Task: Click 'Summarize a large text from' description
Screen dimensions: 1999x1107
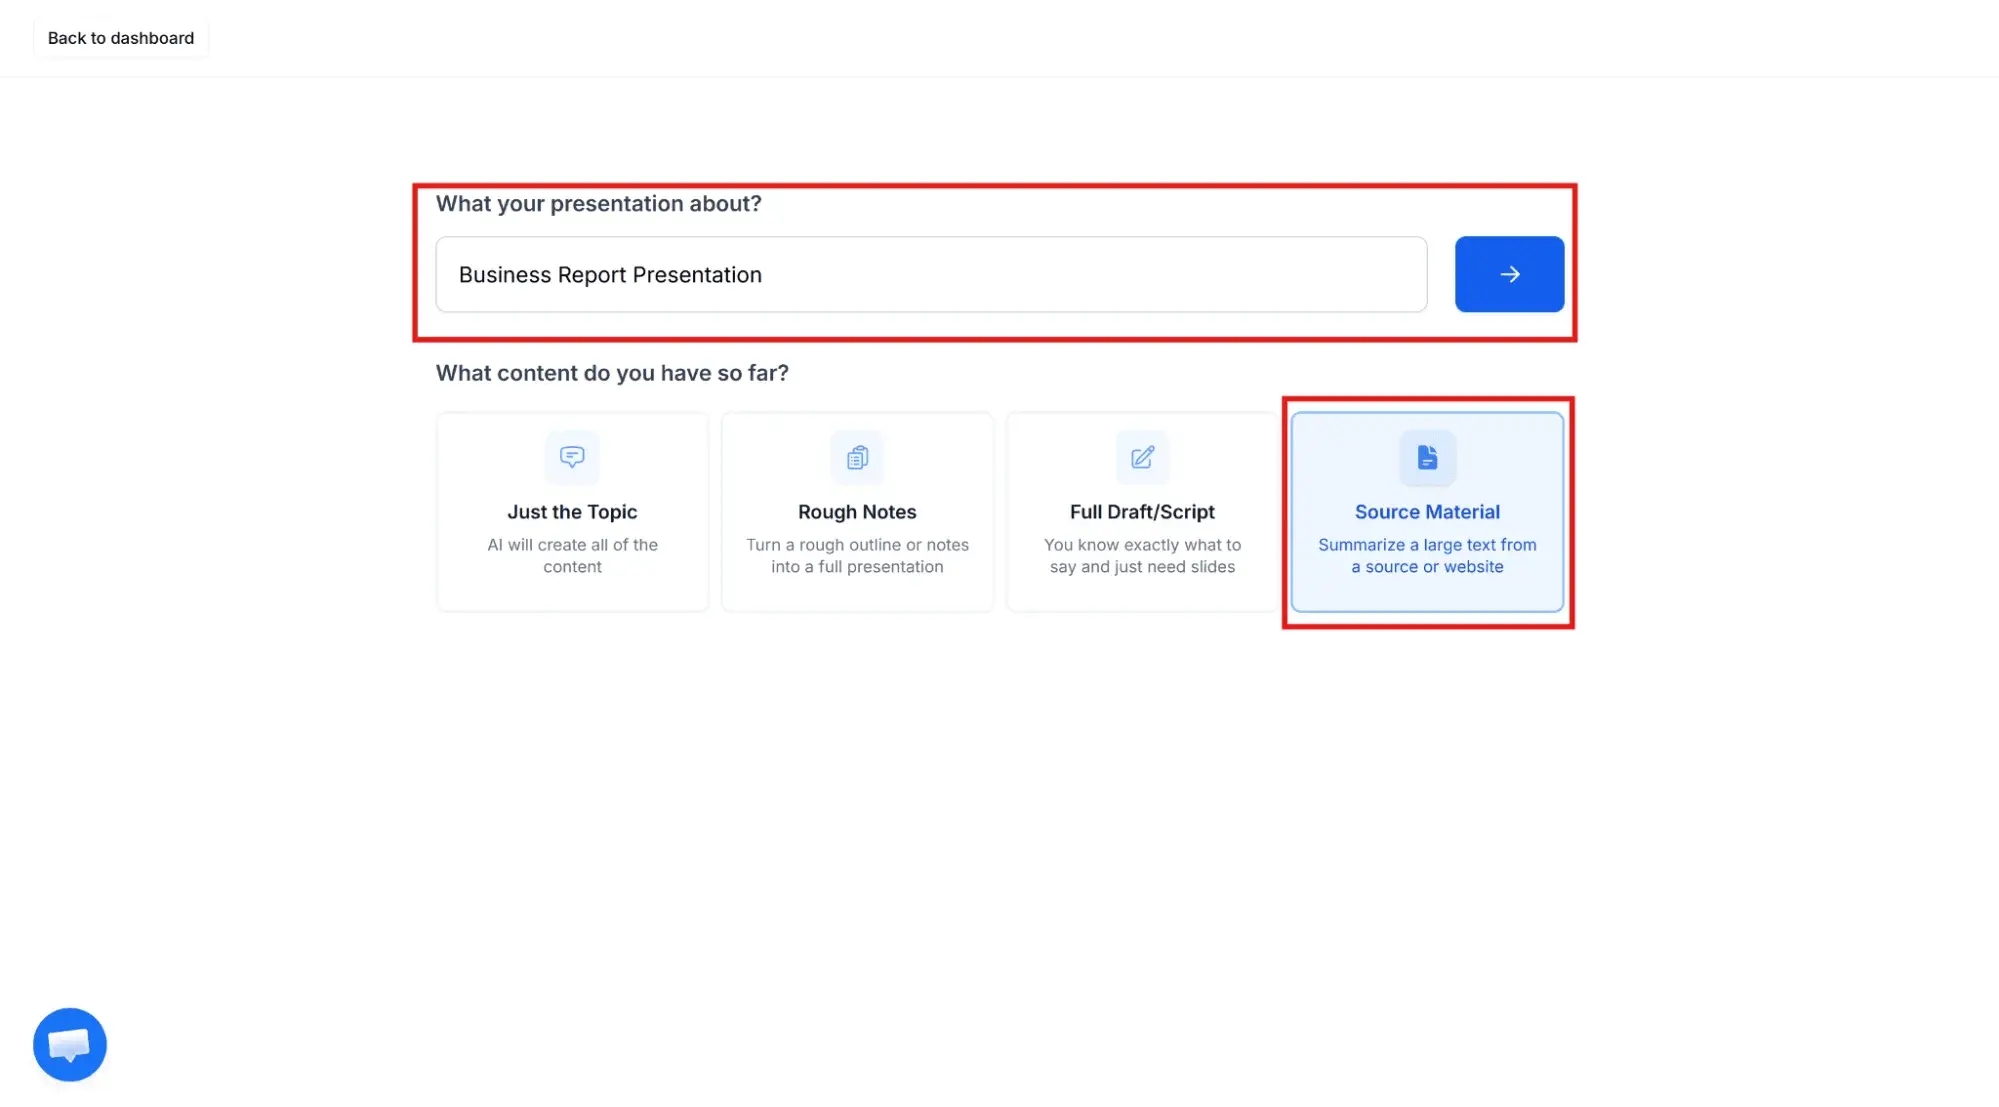Action: [1427, 556]
